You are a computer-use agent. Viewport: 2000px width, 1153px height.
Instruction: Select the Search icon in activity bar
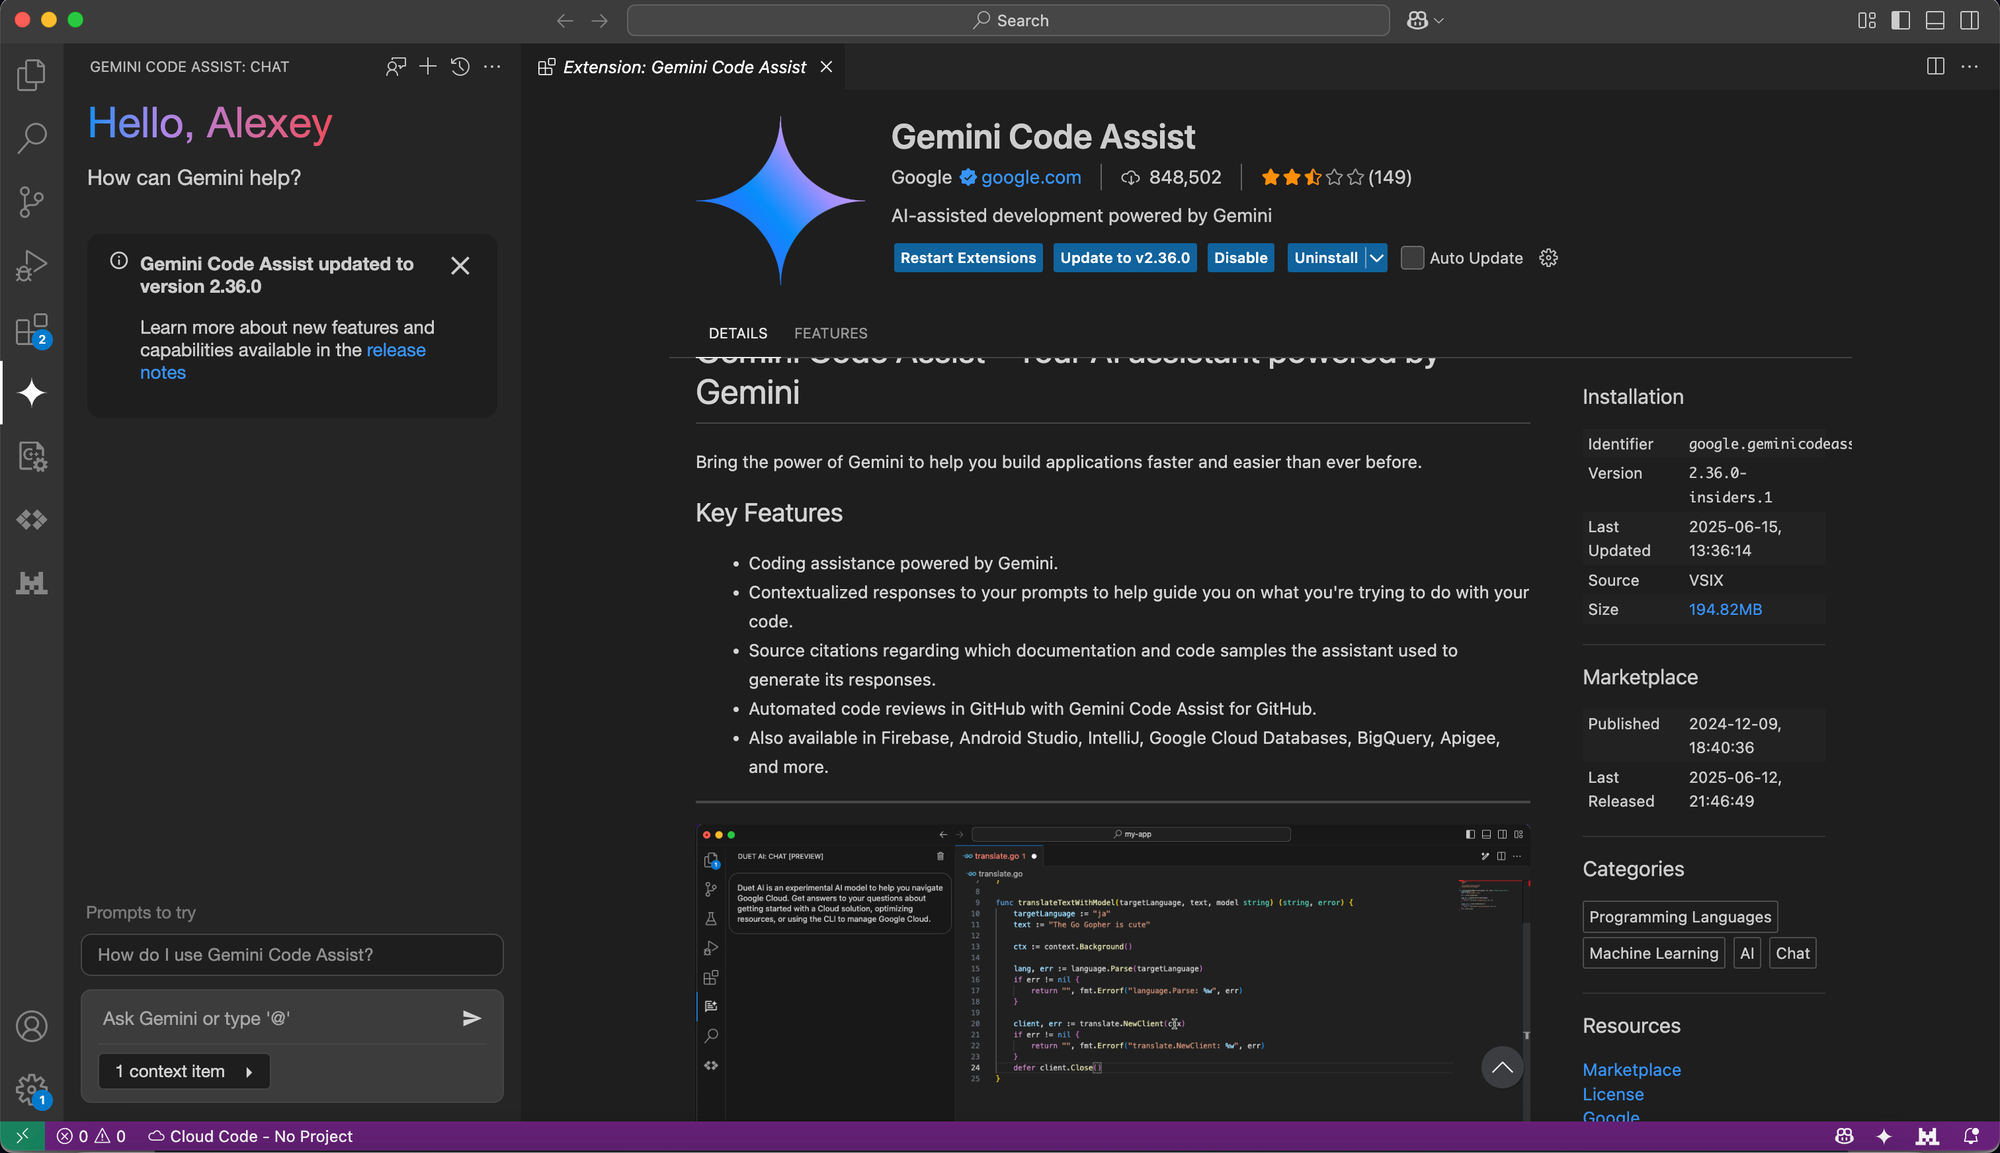coord(31,137)
